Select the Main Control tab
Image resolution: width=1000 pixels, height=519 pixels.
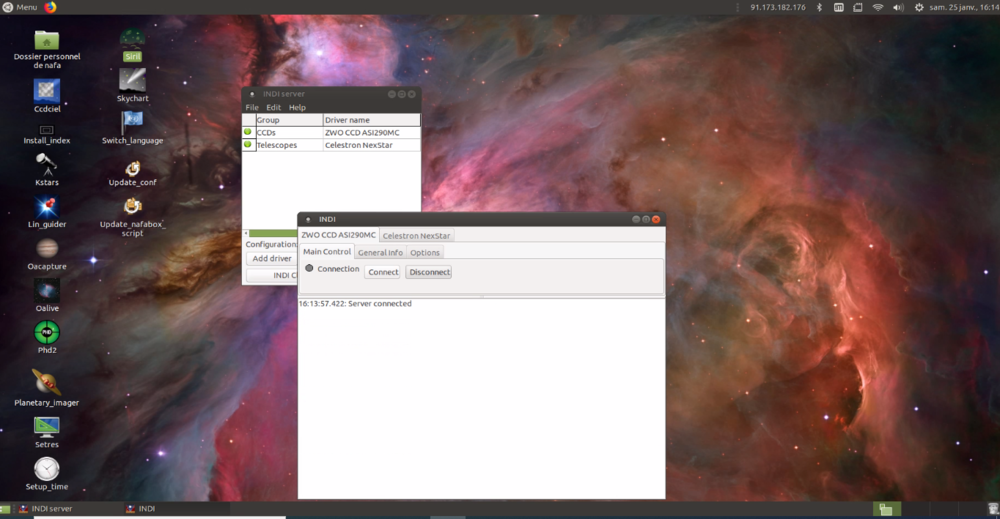(327, 252)
